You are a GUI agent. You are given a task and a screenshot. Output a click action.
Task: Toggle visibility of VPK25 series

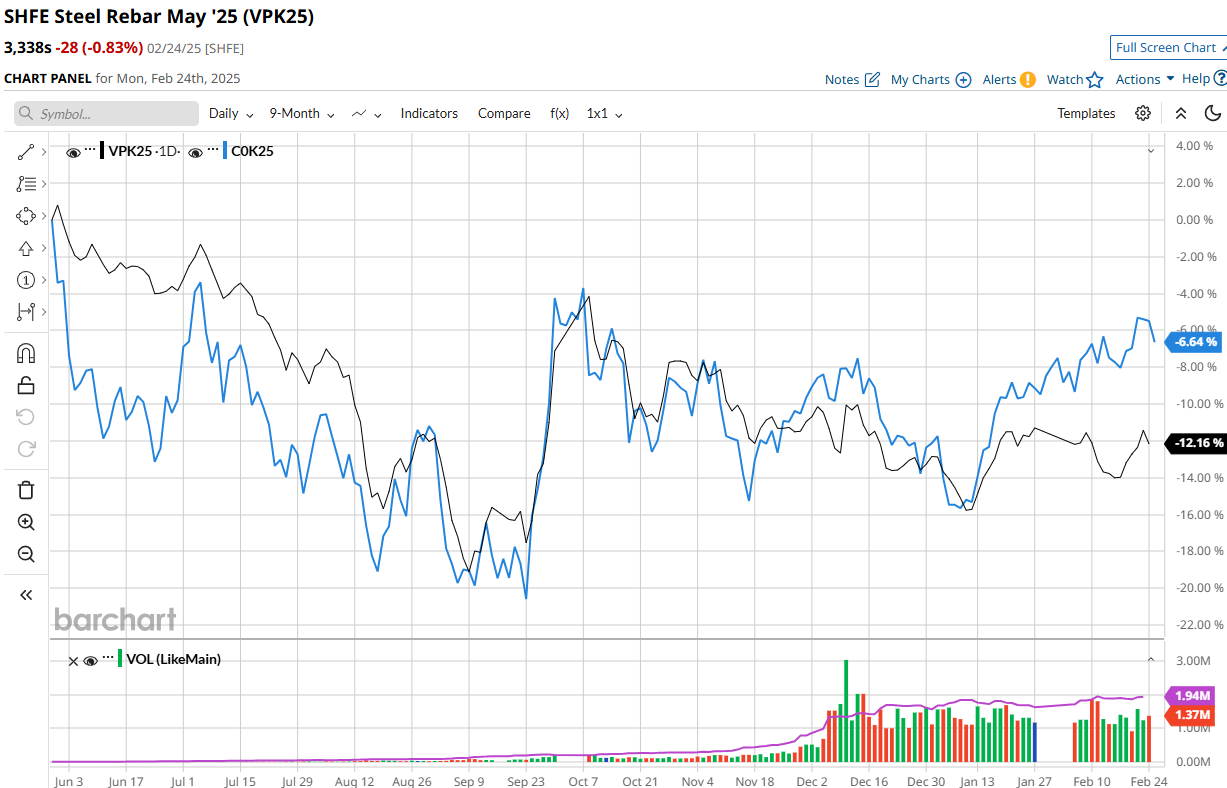[x=73, y=152]
